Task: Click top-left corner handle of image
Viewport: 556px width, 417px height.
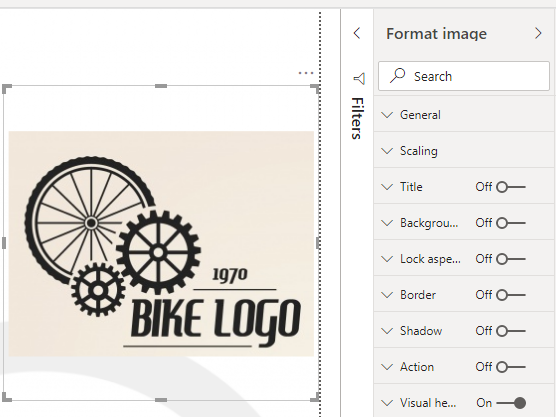Action: (7, 89)
